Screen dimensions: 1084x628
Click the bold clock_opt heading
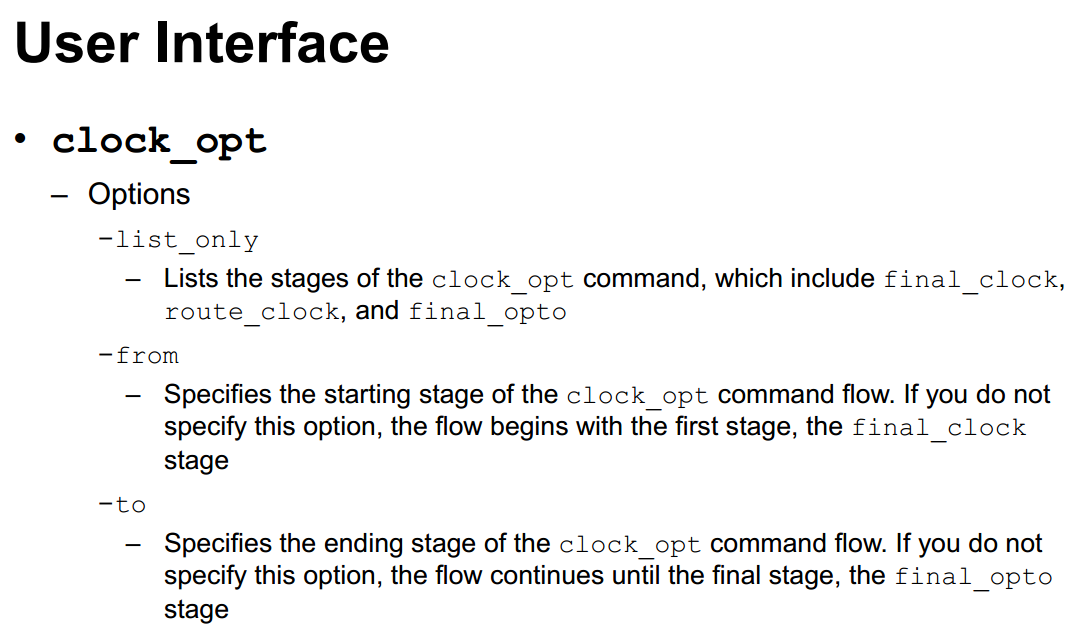point(159,140)
